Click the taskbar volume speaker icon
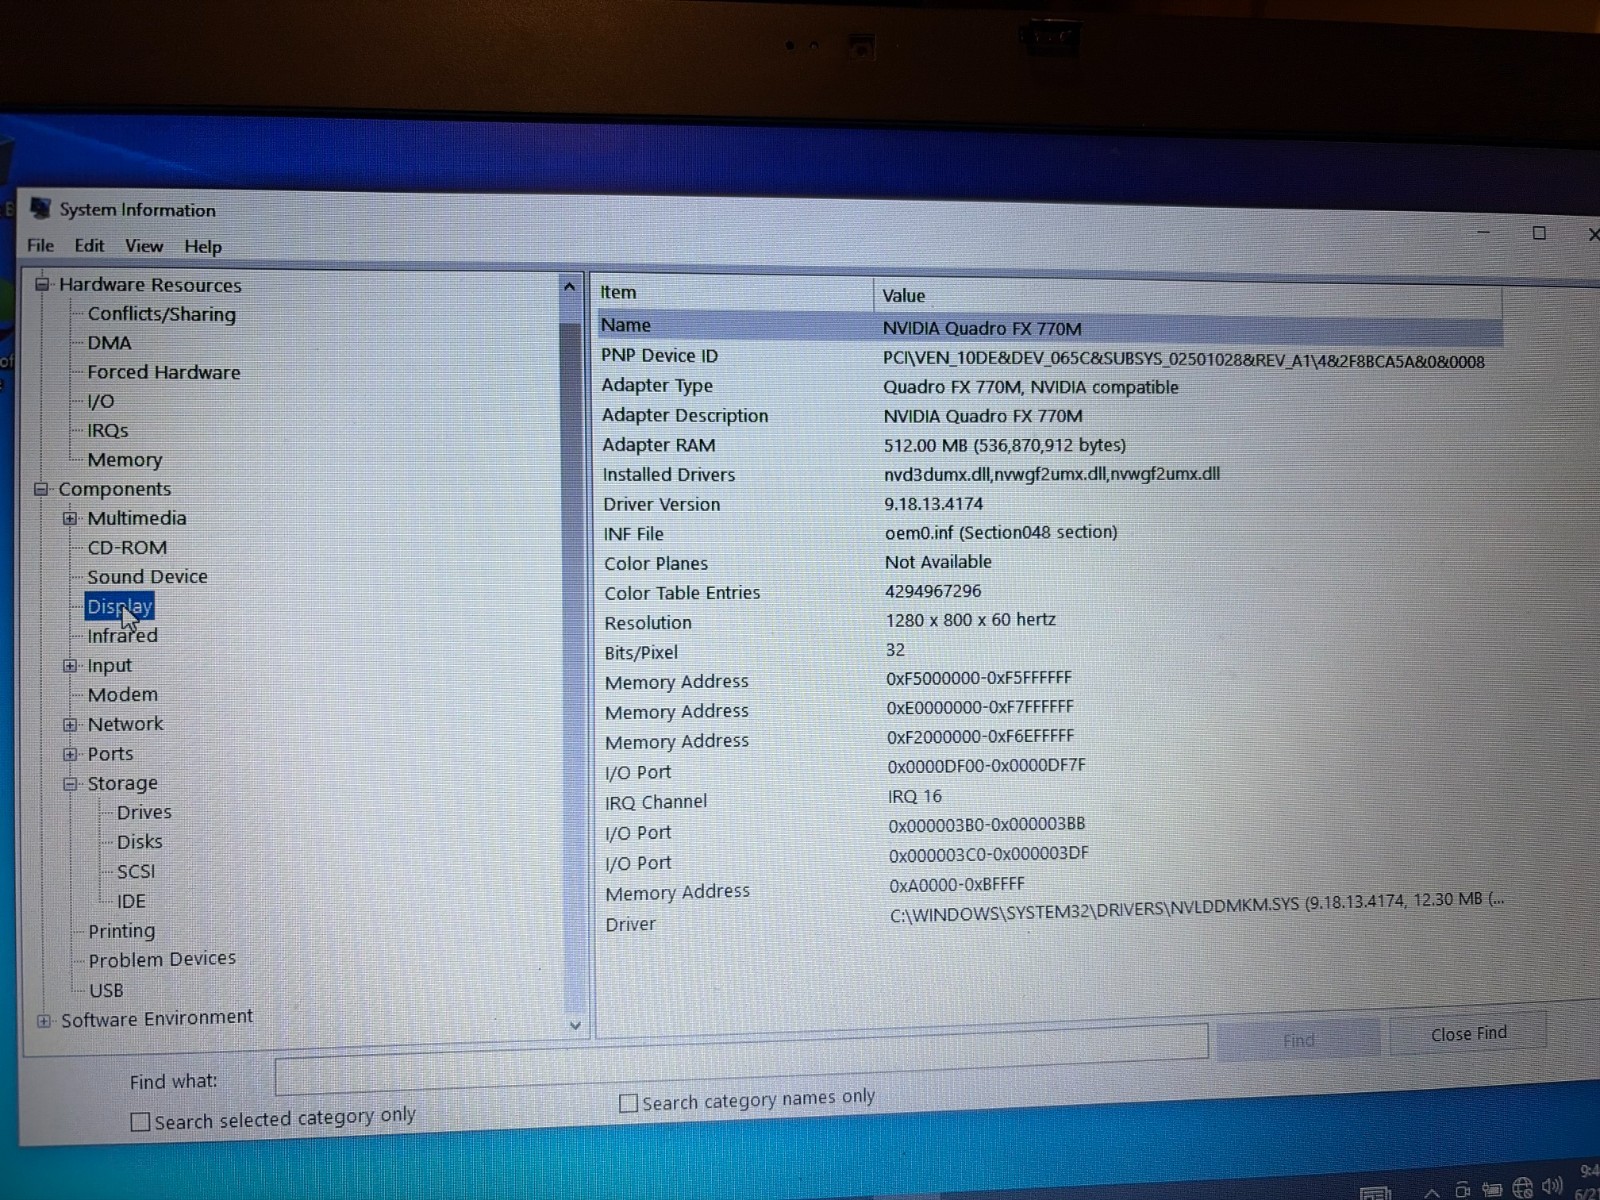 (1552, 1187)
